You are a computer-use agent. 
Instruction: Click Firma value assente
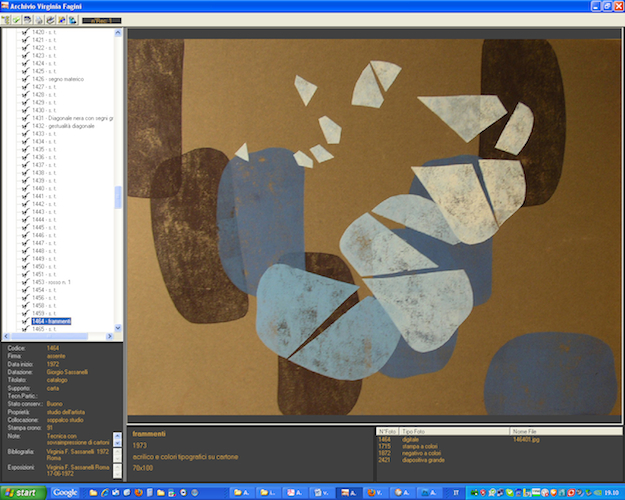56,356
